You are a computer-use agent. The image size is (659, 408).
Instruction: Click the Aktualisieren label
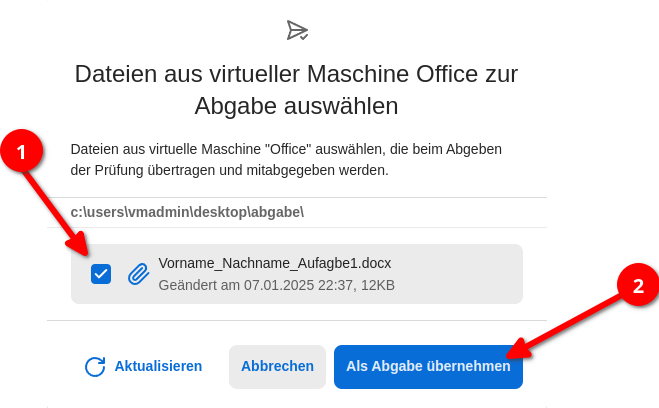(x=158, y=366)
